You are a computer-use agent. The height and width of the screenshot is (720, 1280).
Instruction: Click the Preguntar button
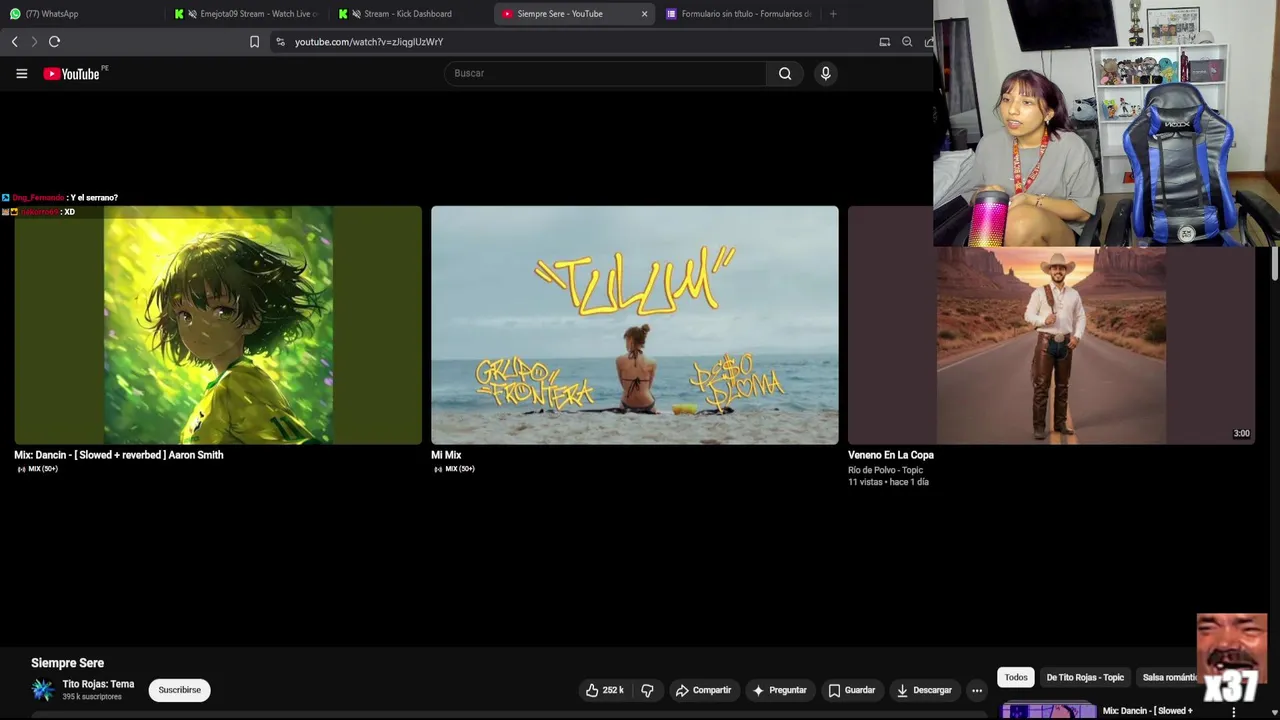[779, 690]
